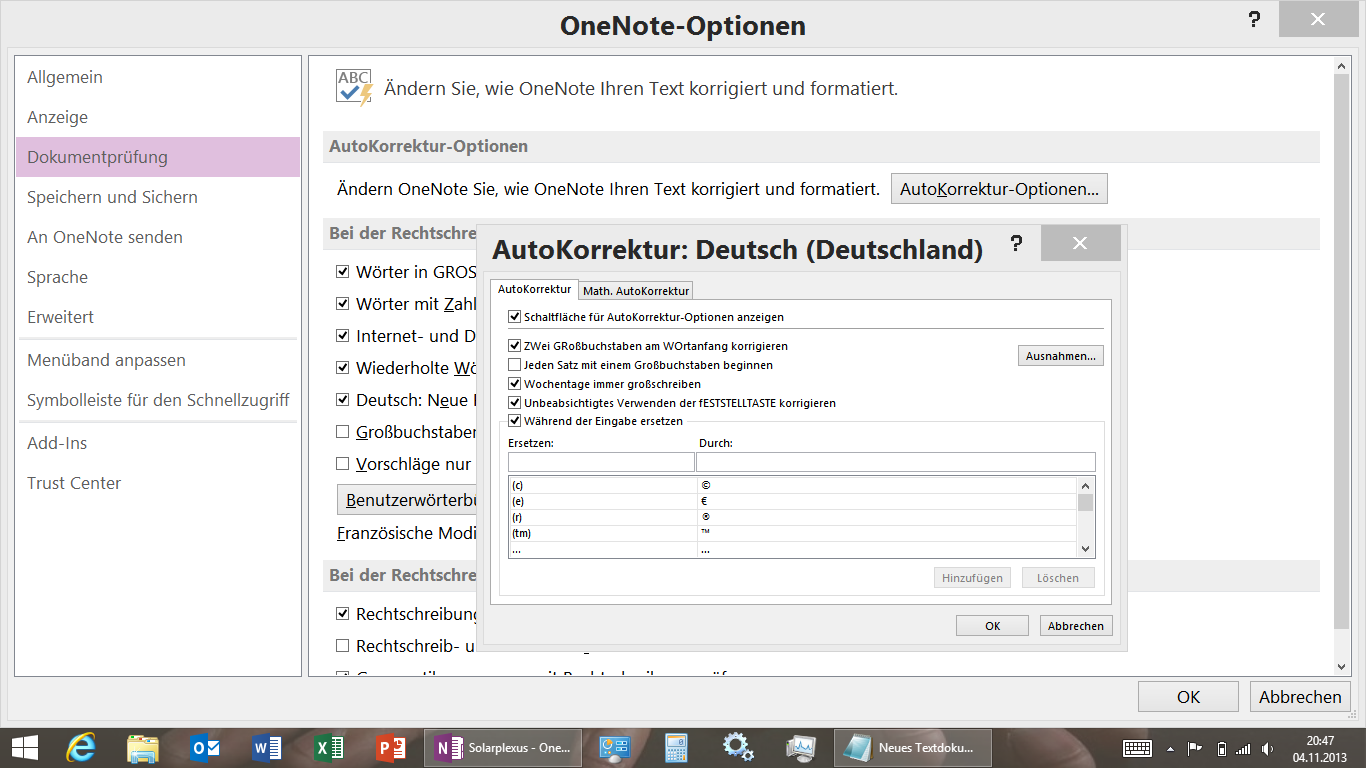Select the (tm) replacement row

(x=792, y=533)
